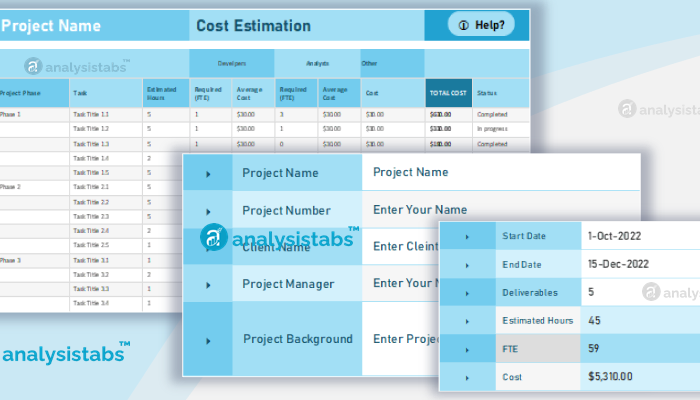The width and height of the screenshot is (700, 400).
Task: Expand the Estimated Hours row arrow
Action: (466, 321)
